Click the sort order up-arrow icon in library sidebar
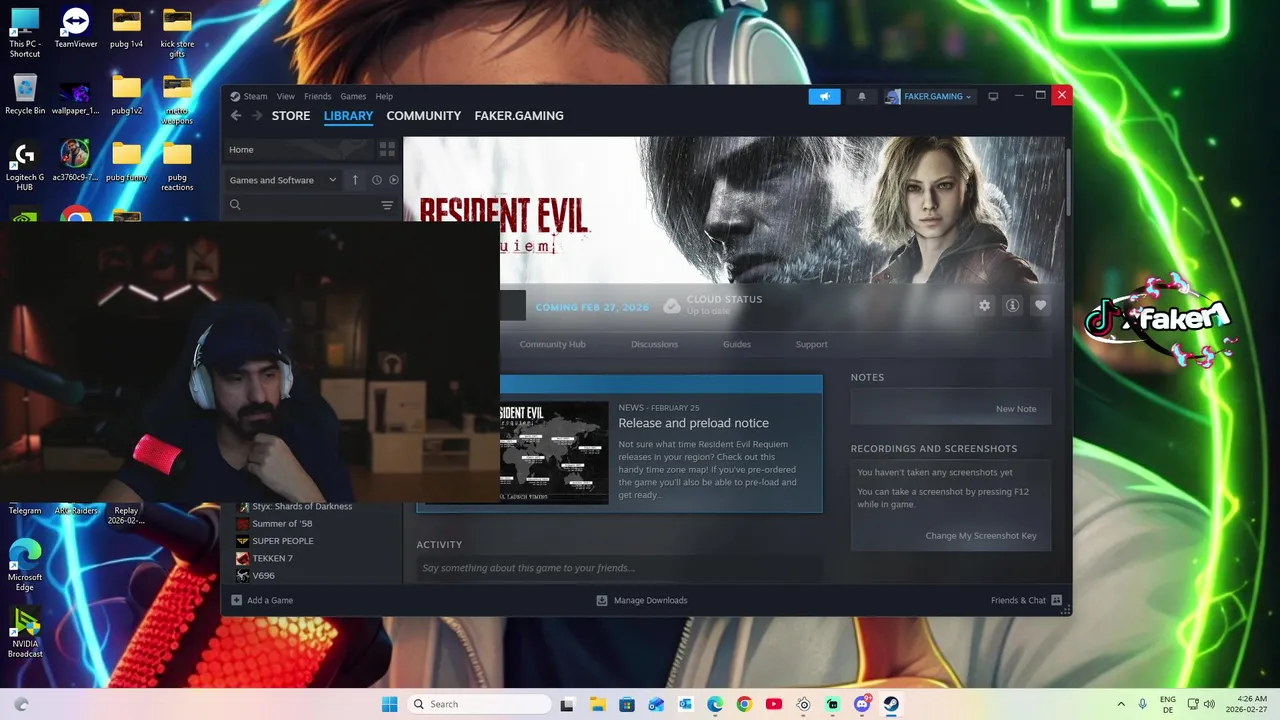Viewport: 1280px width, 720px height. click(355, 180)
